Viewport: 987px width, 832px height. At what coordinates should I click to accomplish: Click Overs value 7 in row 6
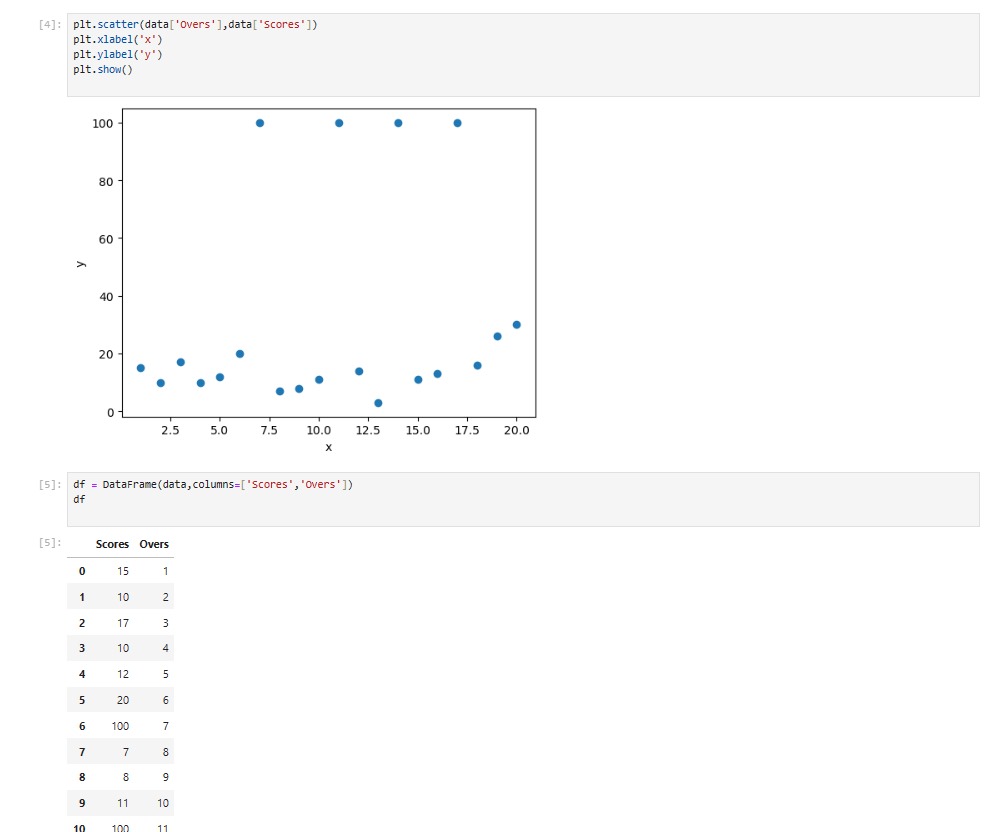point(166,726)
